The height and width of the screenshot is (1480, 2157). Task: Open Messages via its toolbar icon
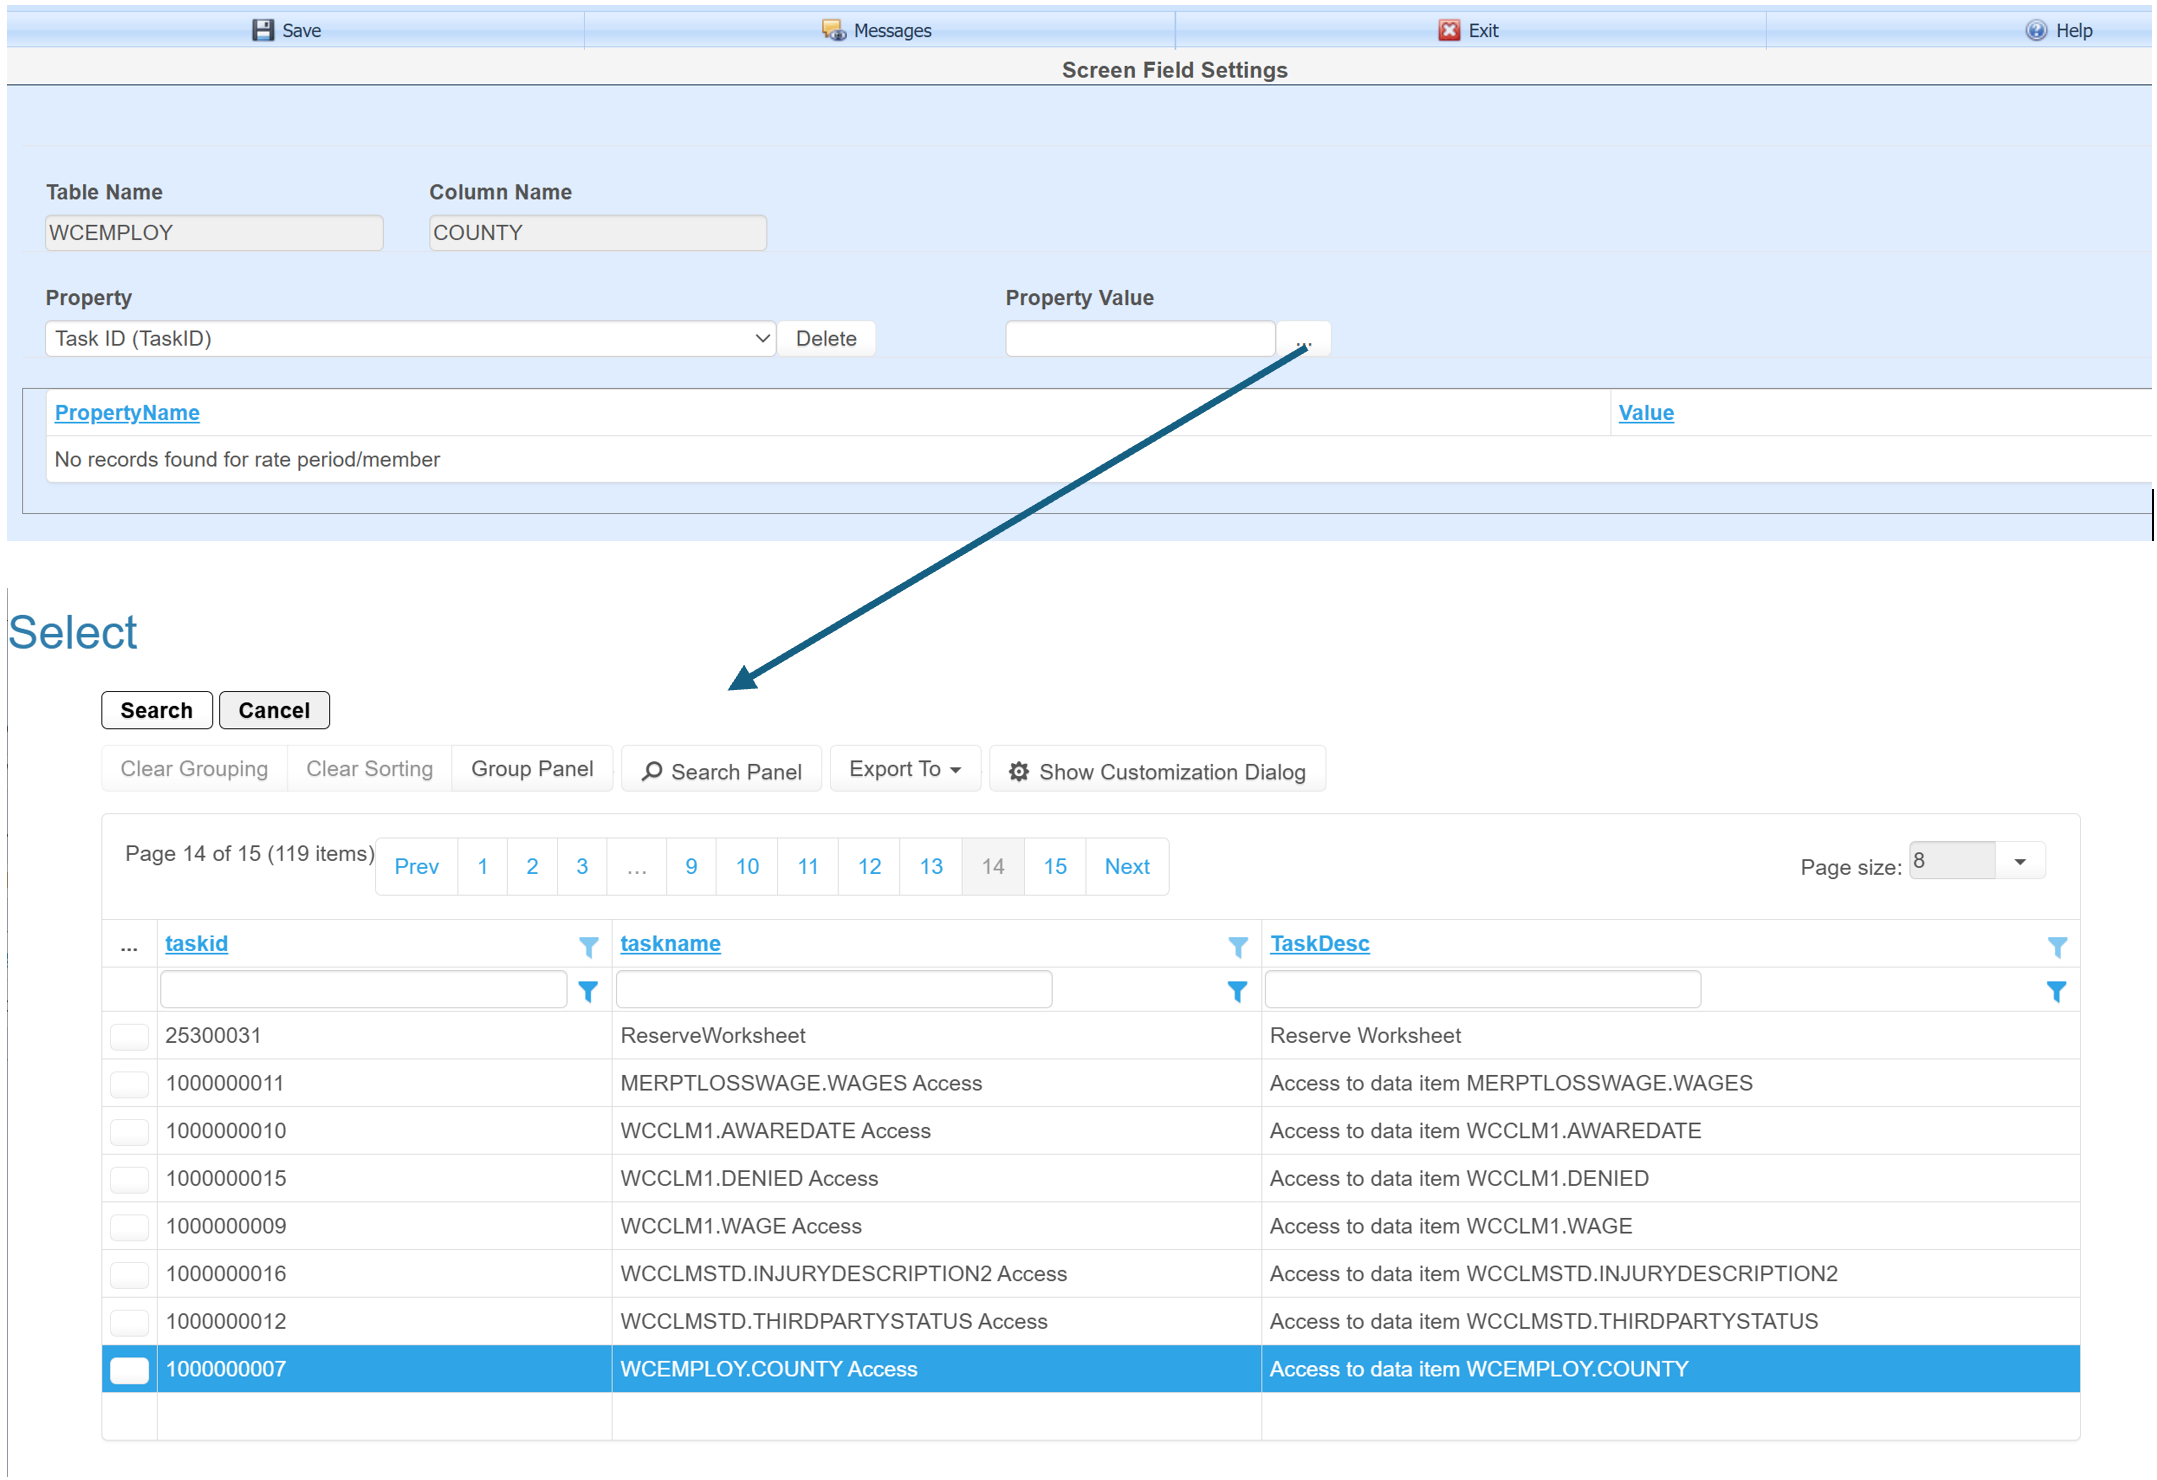tap(832, 30)
